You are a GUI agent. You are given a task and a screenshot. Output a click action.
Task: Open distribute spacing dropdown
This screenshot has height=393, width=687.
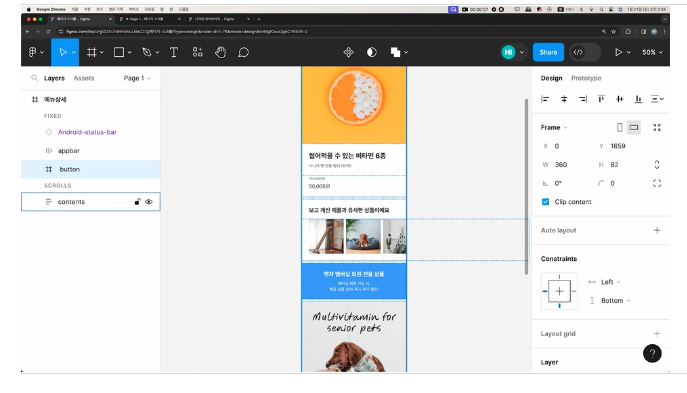(657, 99)
